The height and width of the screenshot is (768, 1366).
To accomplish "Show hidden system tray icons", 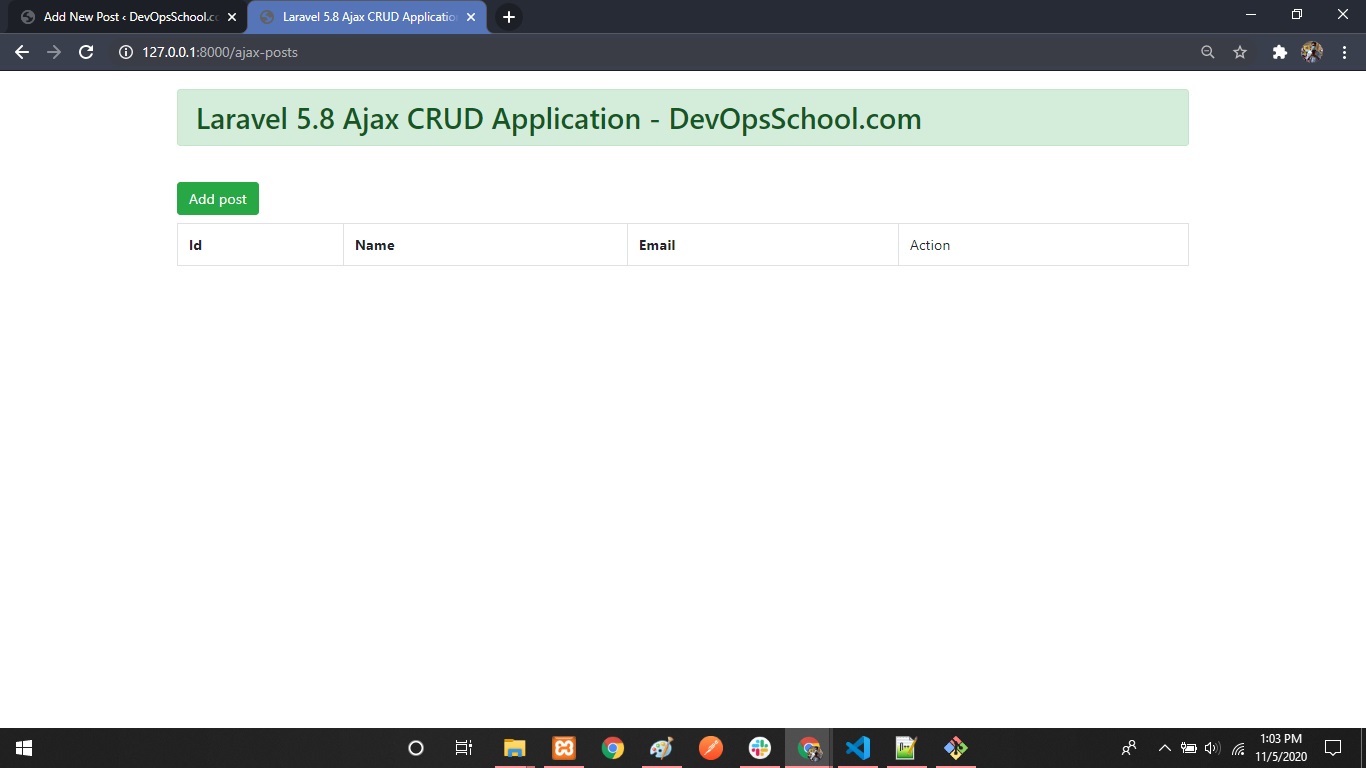I will coord(1164,748).
